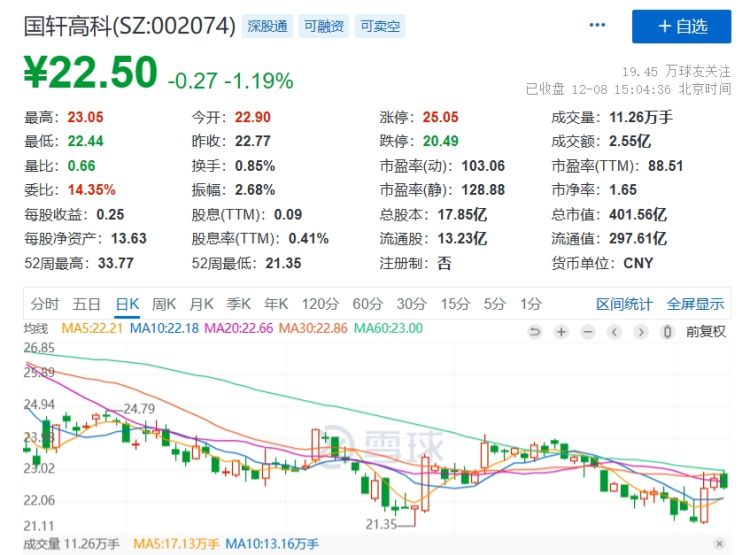Click the 最高 value 23.05
Screen dimensions: 750x555
(85, 117)
